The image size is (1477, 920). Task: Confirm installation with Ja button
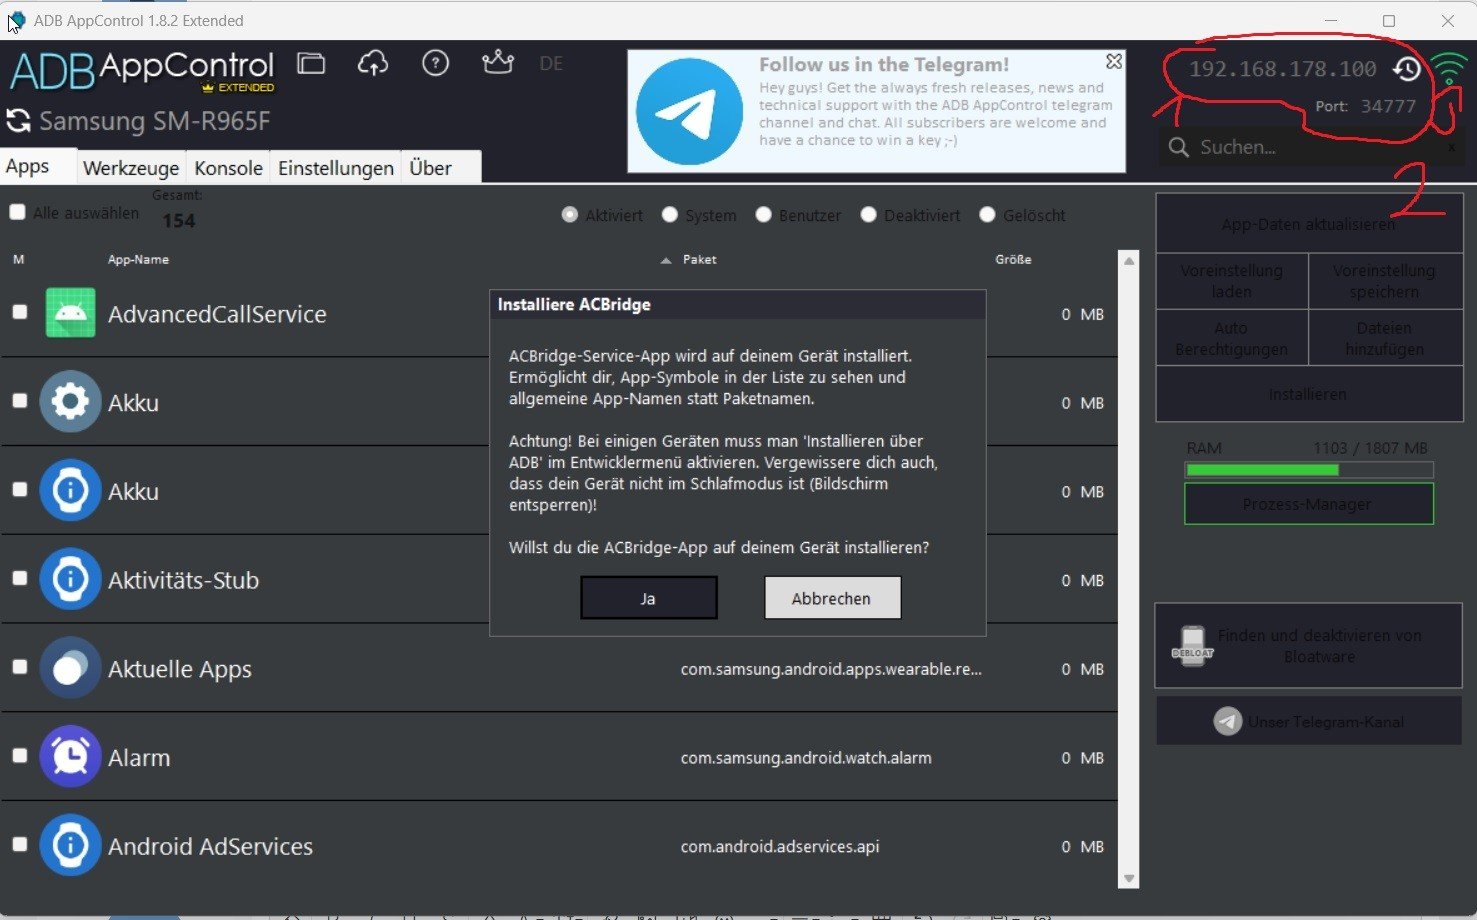point(648,598)
